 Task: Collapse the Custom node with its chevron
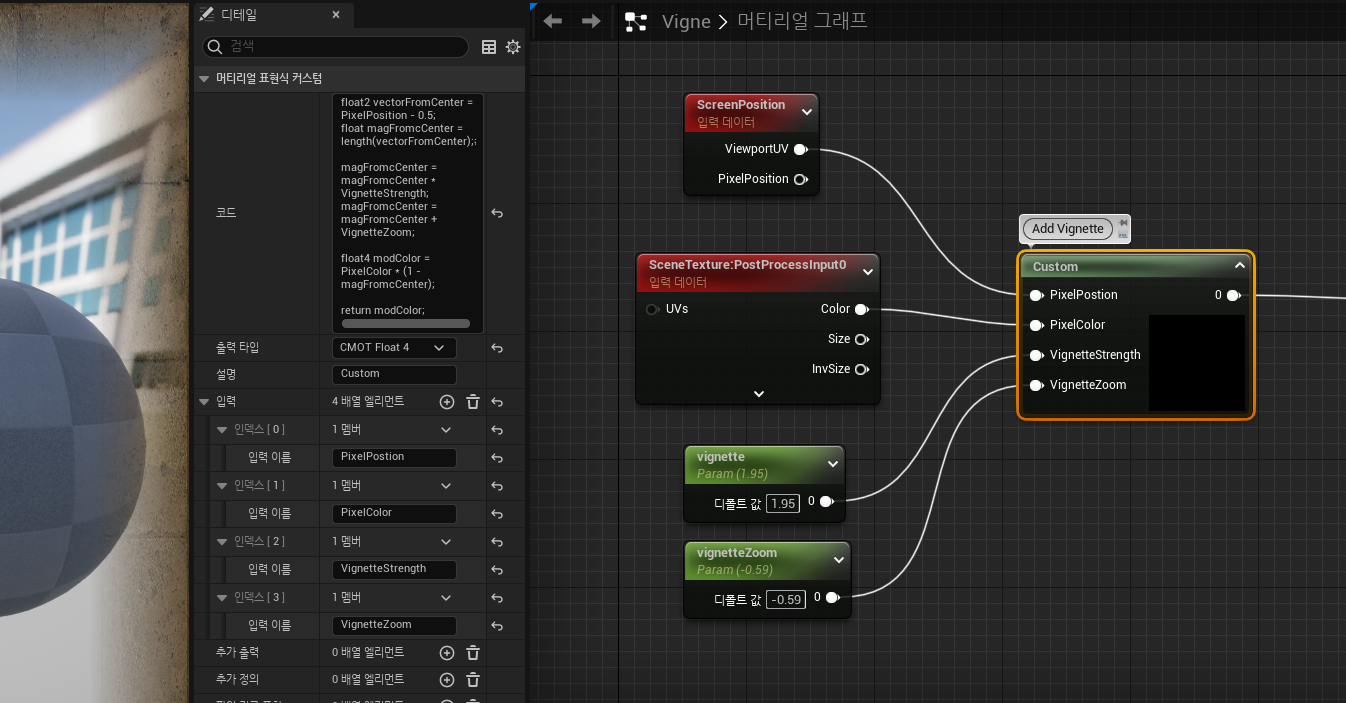[1240, 265]
